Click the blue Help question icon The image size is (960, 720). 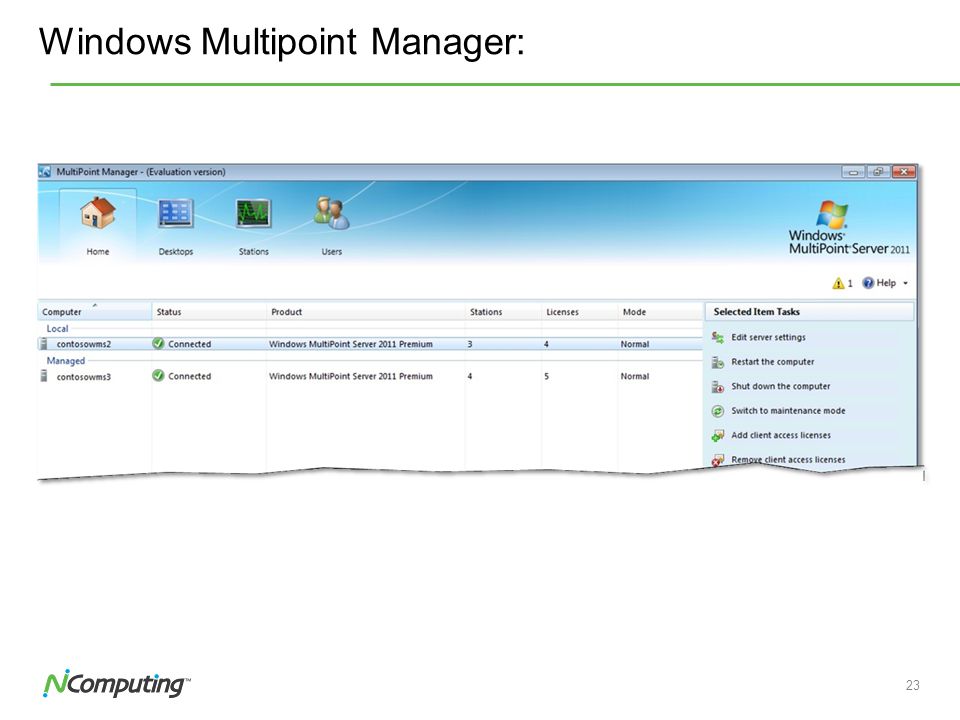point(868,283)
